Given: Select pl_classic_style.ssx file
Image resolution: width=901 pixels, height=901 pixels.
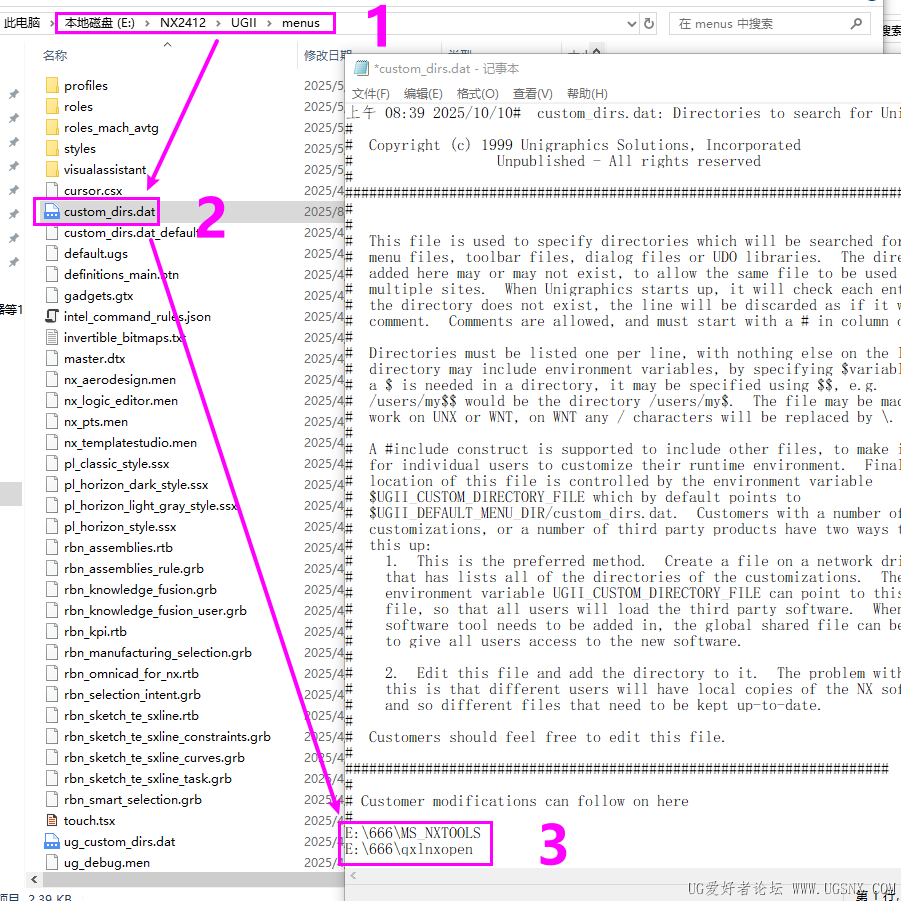Looking at the screenshot, I should (x=117, y=464).
